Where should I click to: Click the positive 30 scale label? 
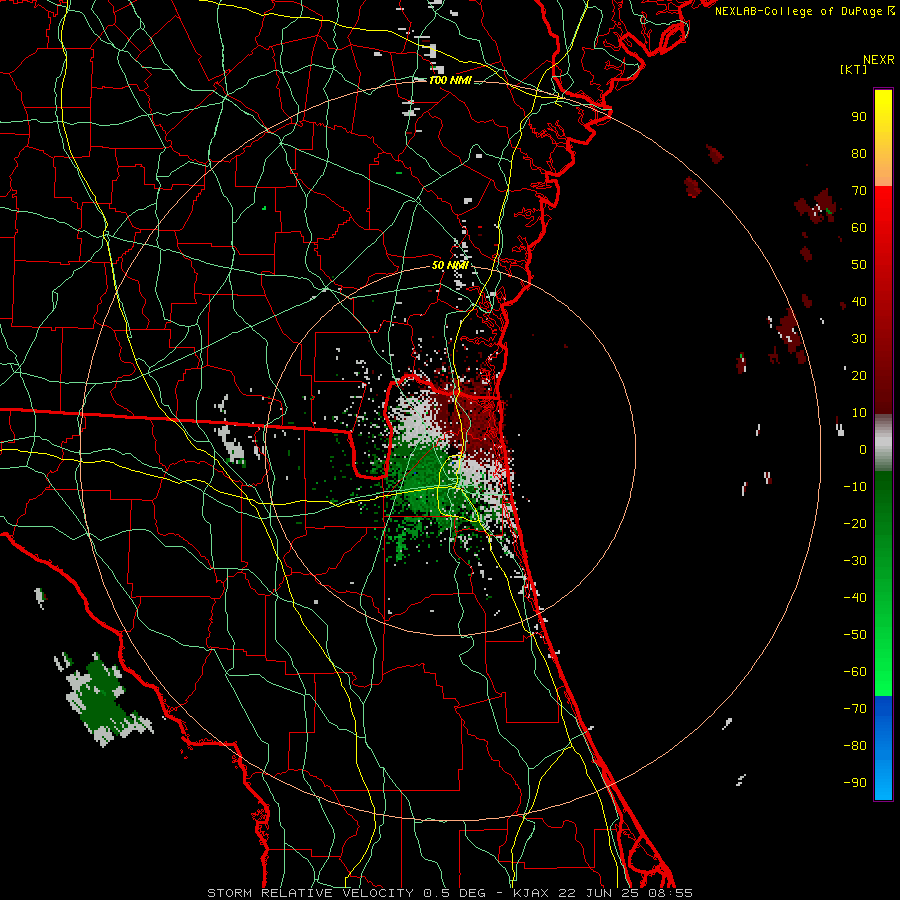(x=859, y=339)
